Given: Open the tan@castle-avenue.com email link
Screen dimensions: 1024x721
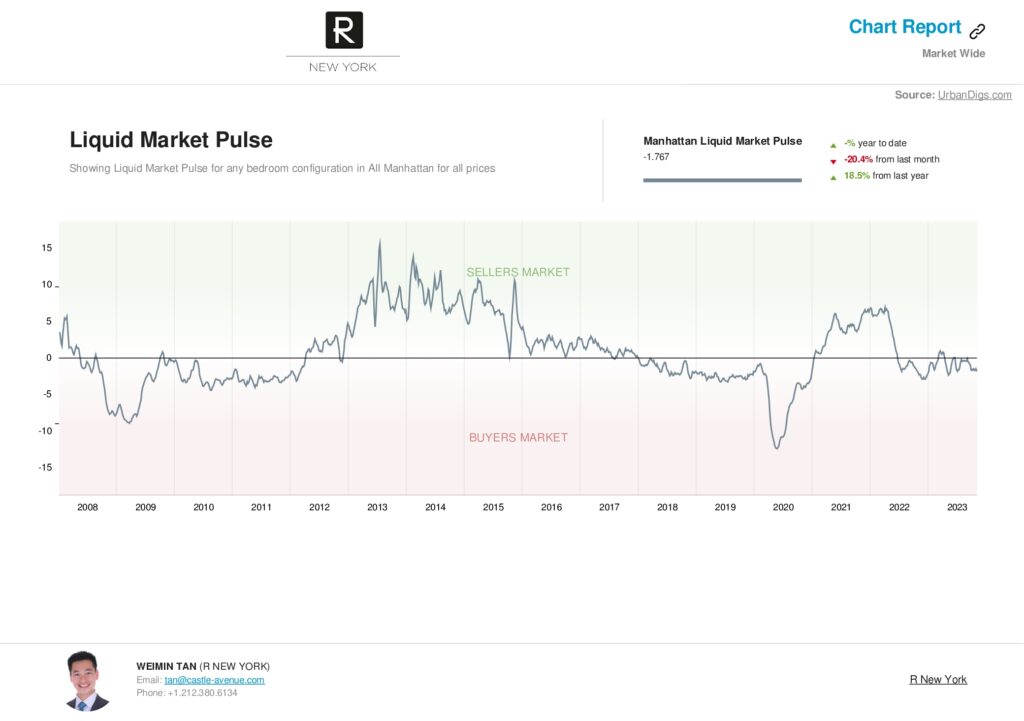Looking at the screenshot, I should (x=214, y=680).
